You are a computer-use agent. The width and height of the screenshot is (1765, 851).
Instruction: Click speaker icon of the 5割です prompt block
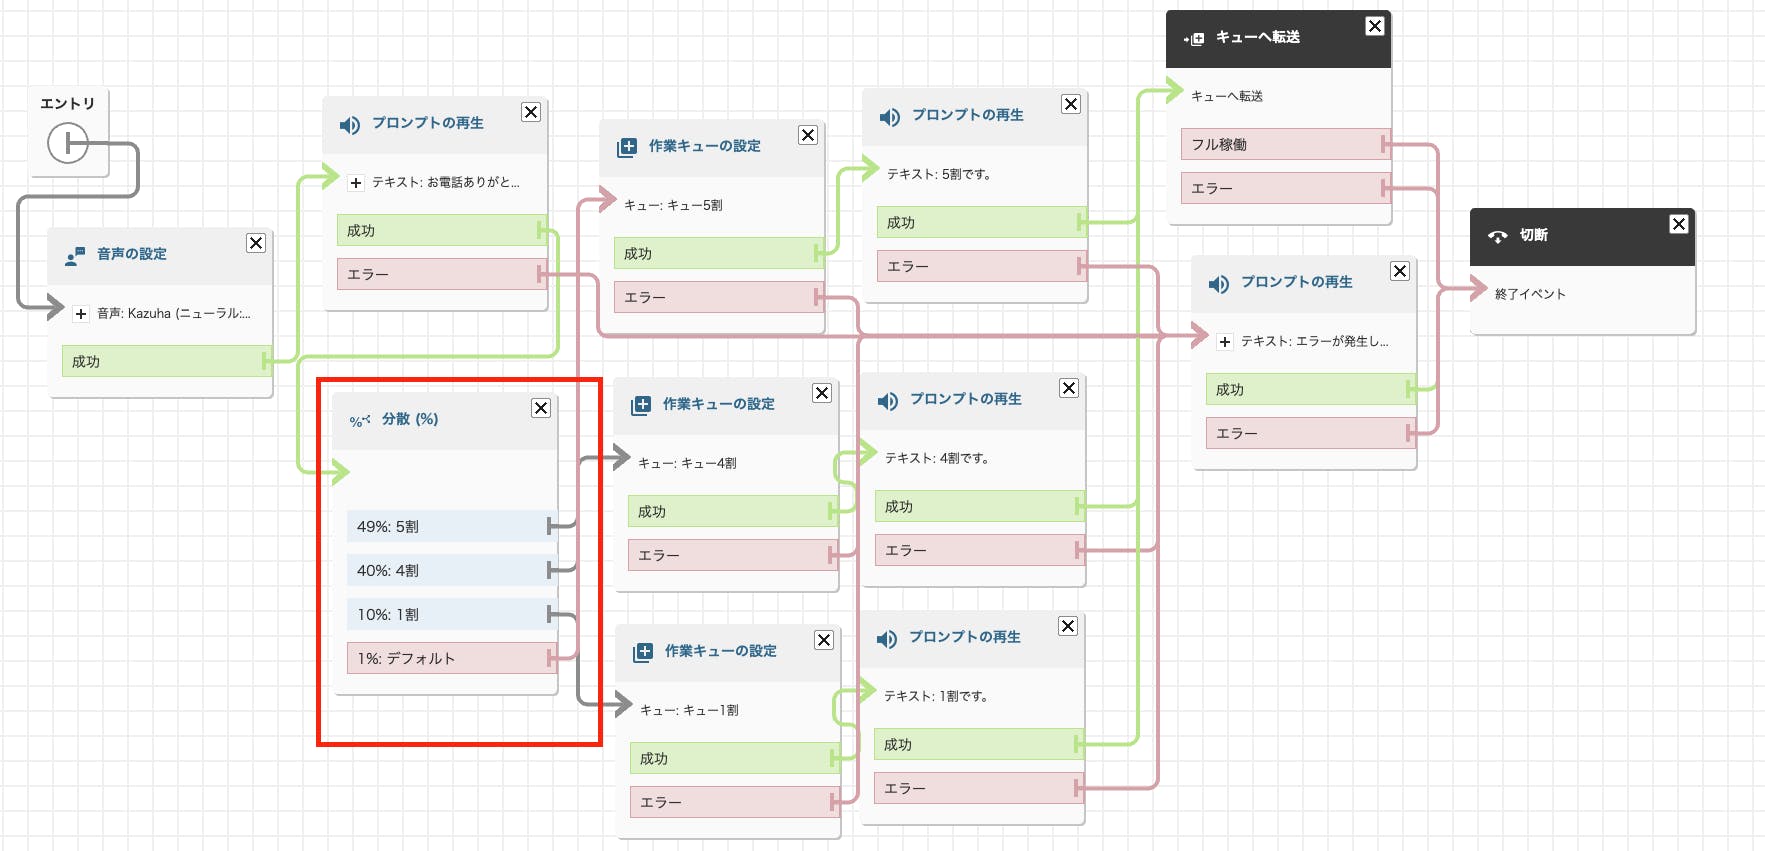(889, 117)
